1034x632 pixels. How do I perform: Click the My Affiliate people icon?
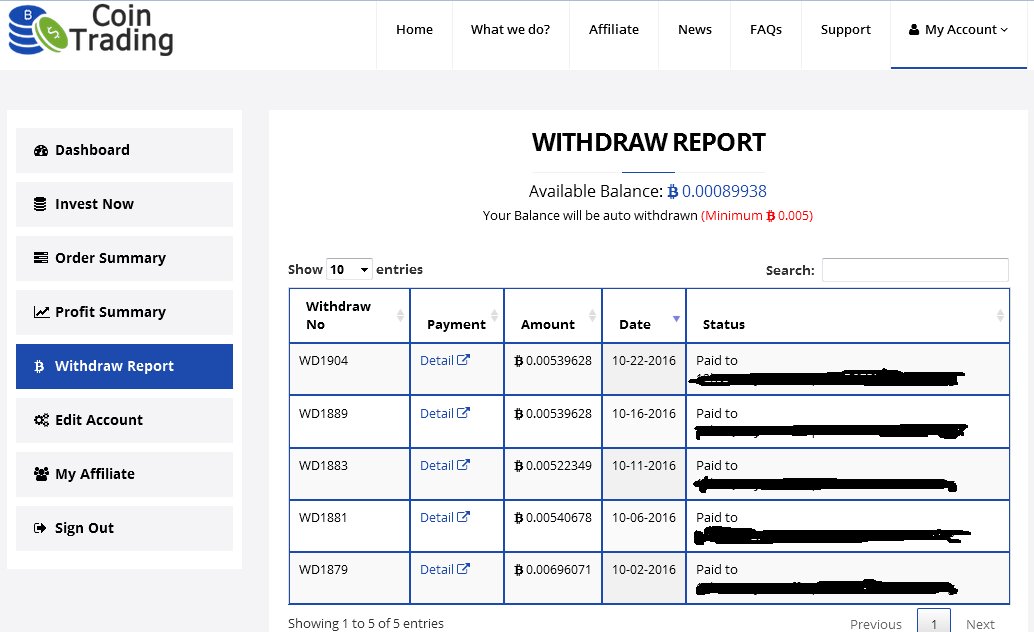coord(42,474)
